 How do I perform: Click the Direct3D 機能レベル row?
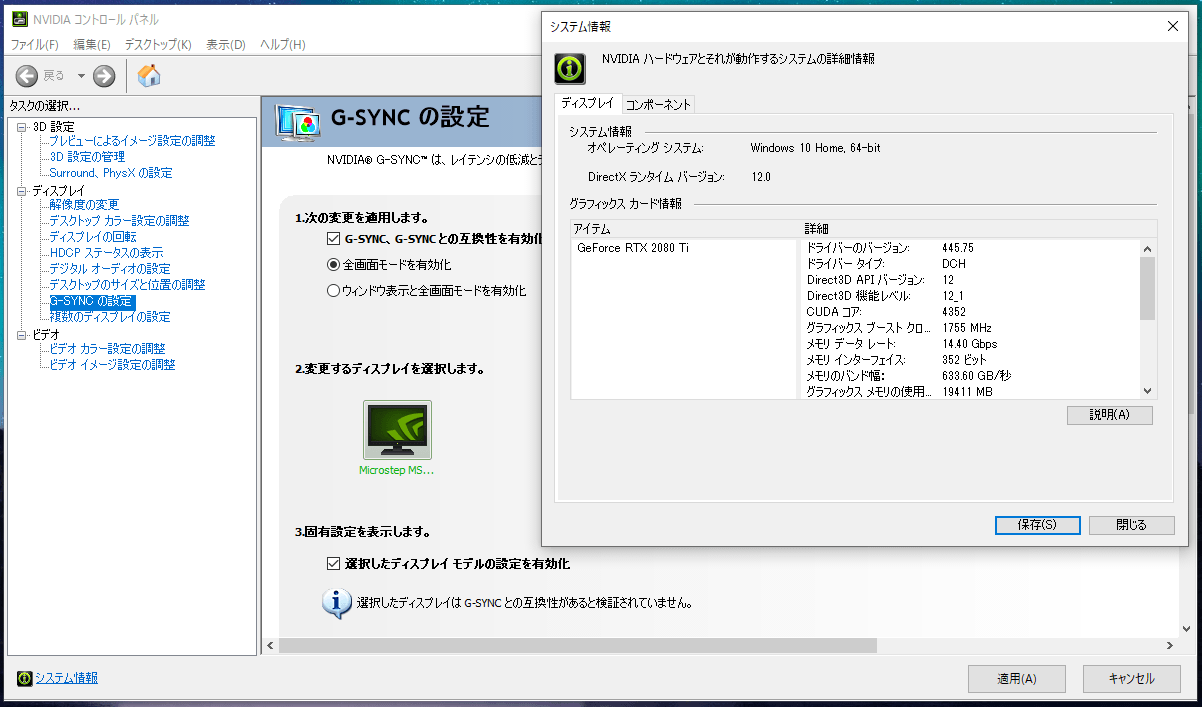coord(972,296)
